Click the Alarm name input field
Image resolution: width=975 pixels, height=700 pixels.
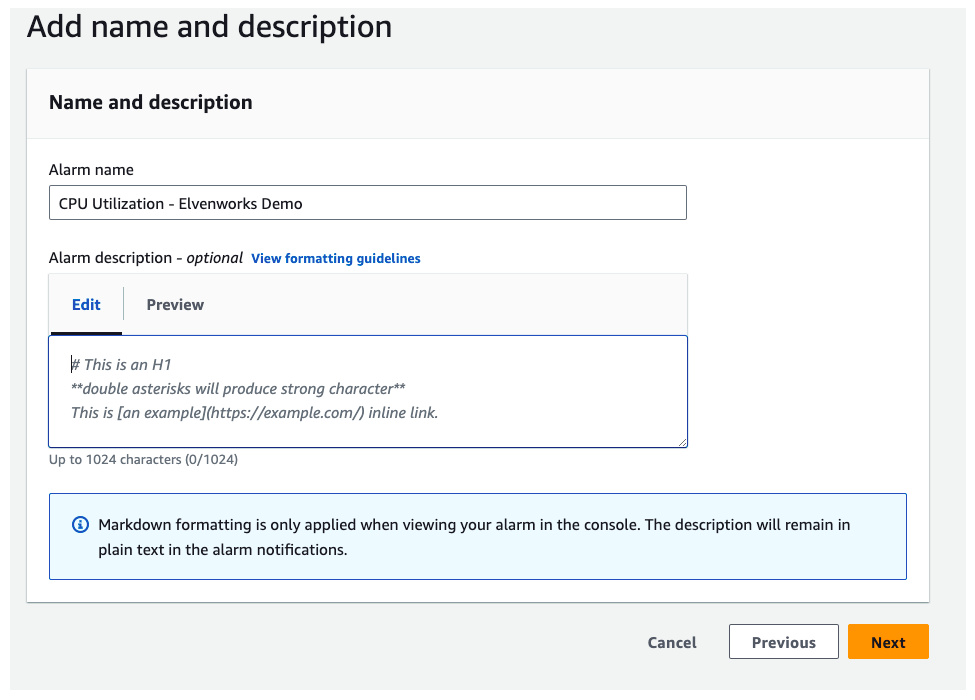click(x=367, y=203)
